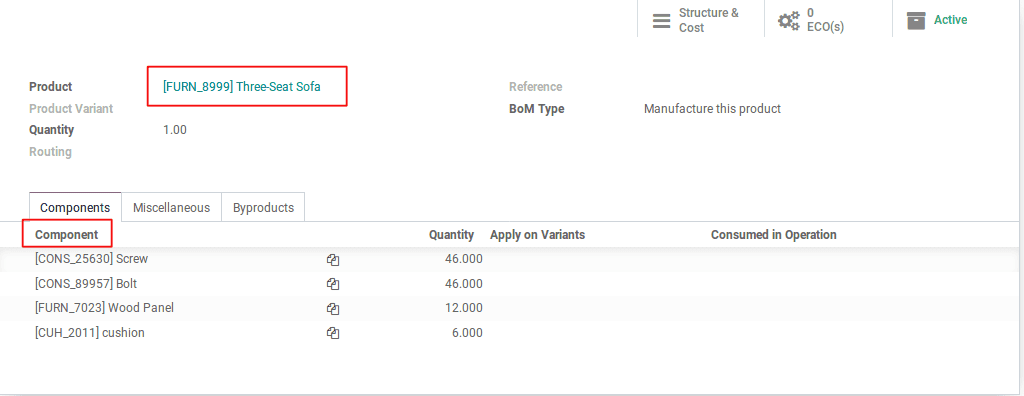Click the BoM Type value Manufacture this product
The image size is (1024, 396).
point(712,109)
